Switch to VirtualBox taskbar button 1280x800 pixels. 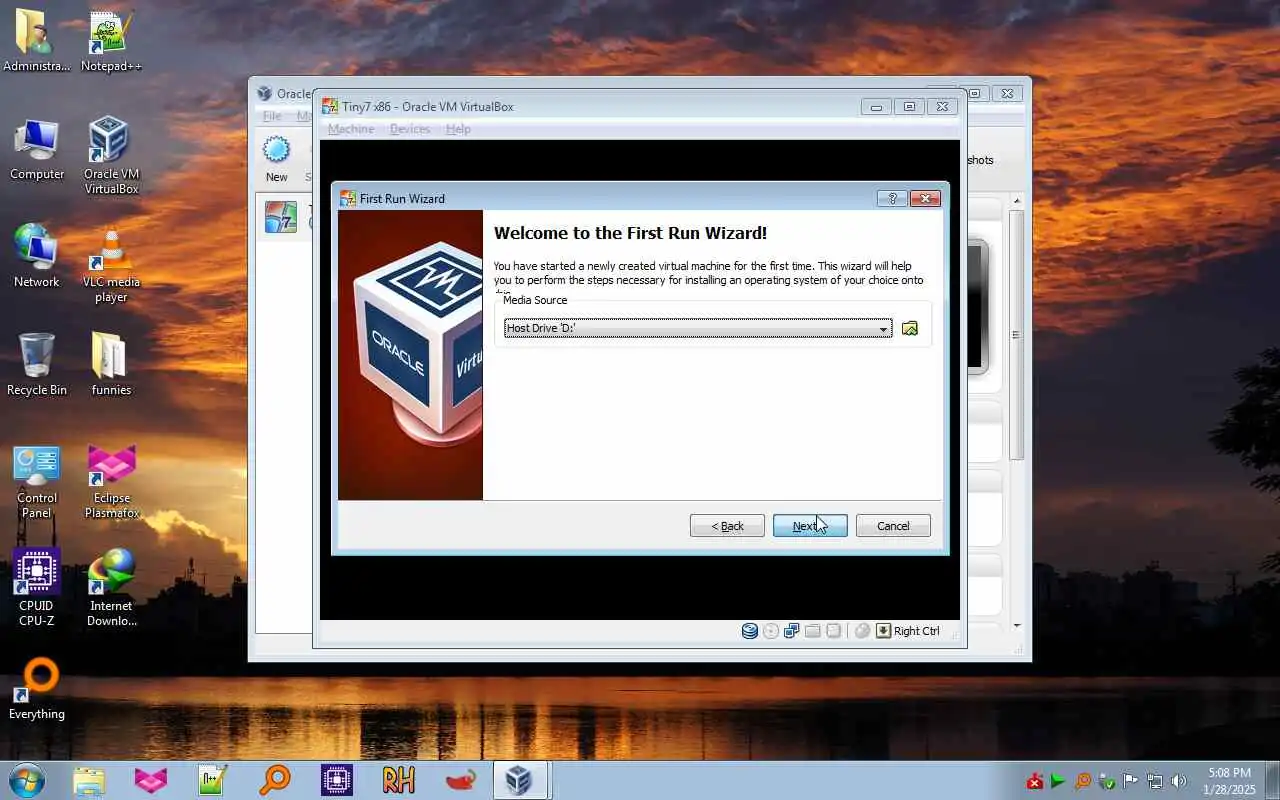(520, 780)
